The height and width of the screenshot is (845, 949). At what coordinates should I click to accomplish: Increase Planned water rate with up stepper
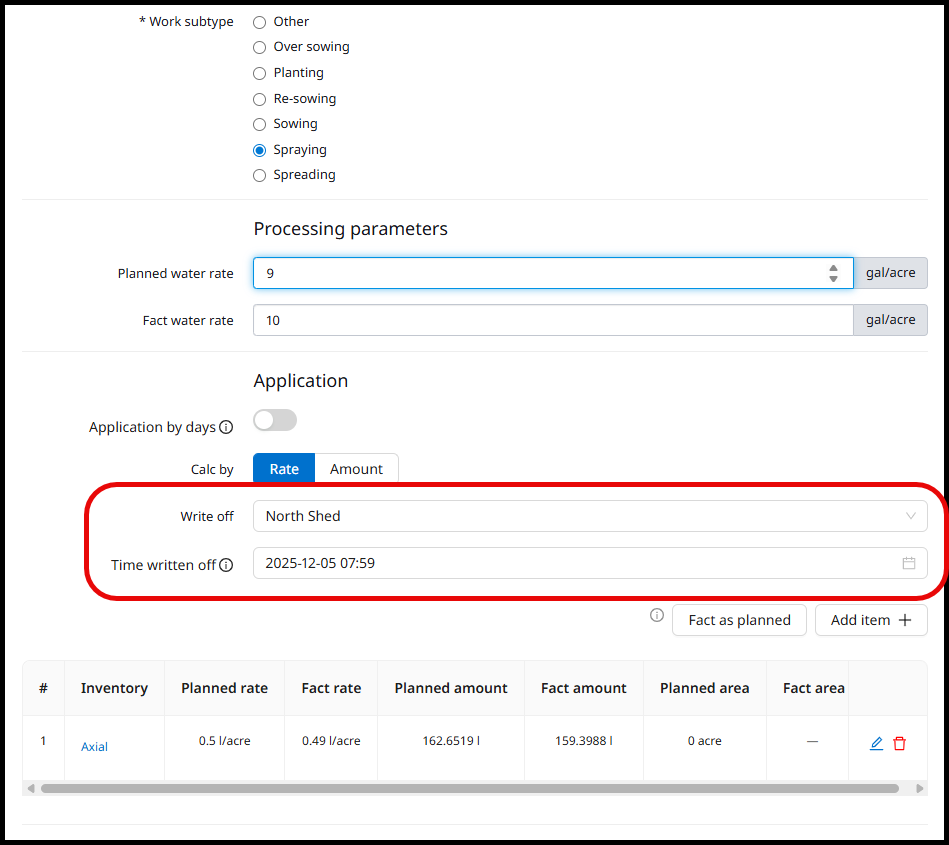coord(833,267)
